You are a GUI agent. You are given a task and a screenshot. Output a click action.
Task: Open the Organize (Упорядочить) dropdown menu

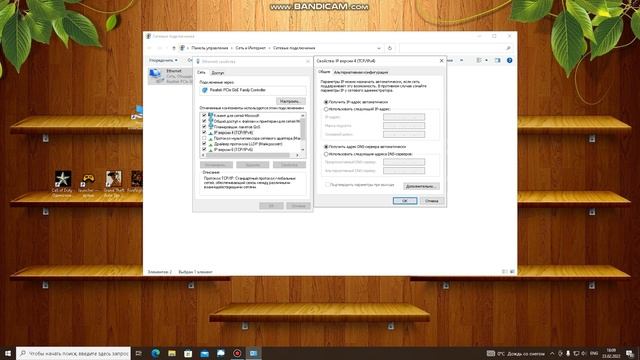pos(163,60)
